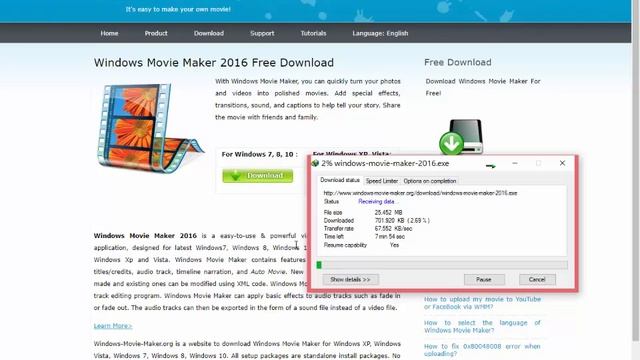Click the download dialog's globe title icon
Image resolution: width=640 pixels, height=360 pixels.
[x=315, y=163]
